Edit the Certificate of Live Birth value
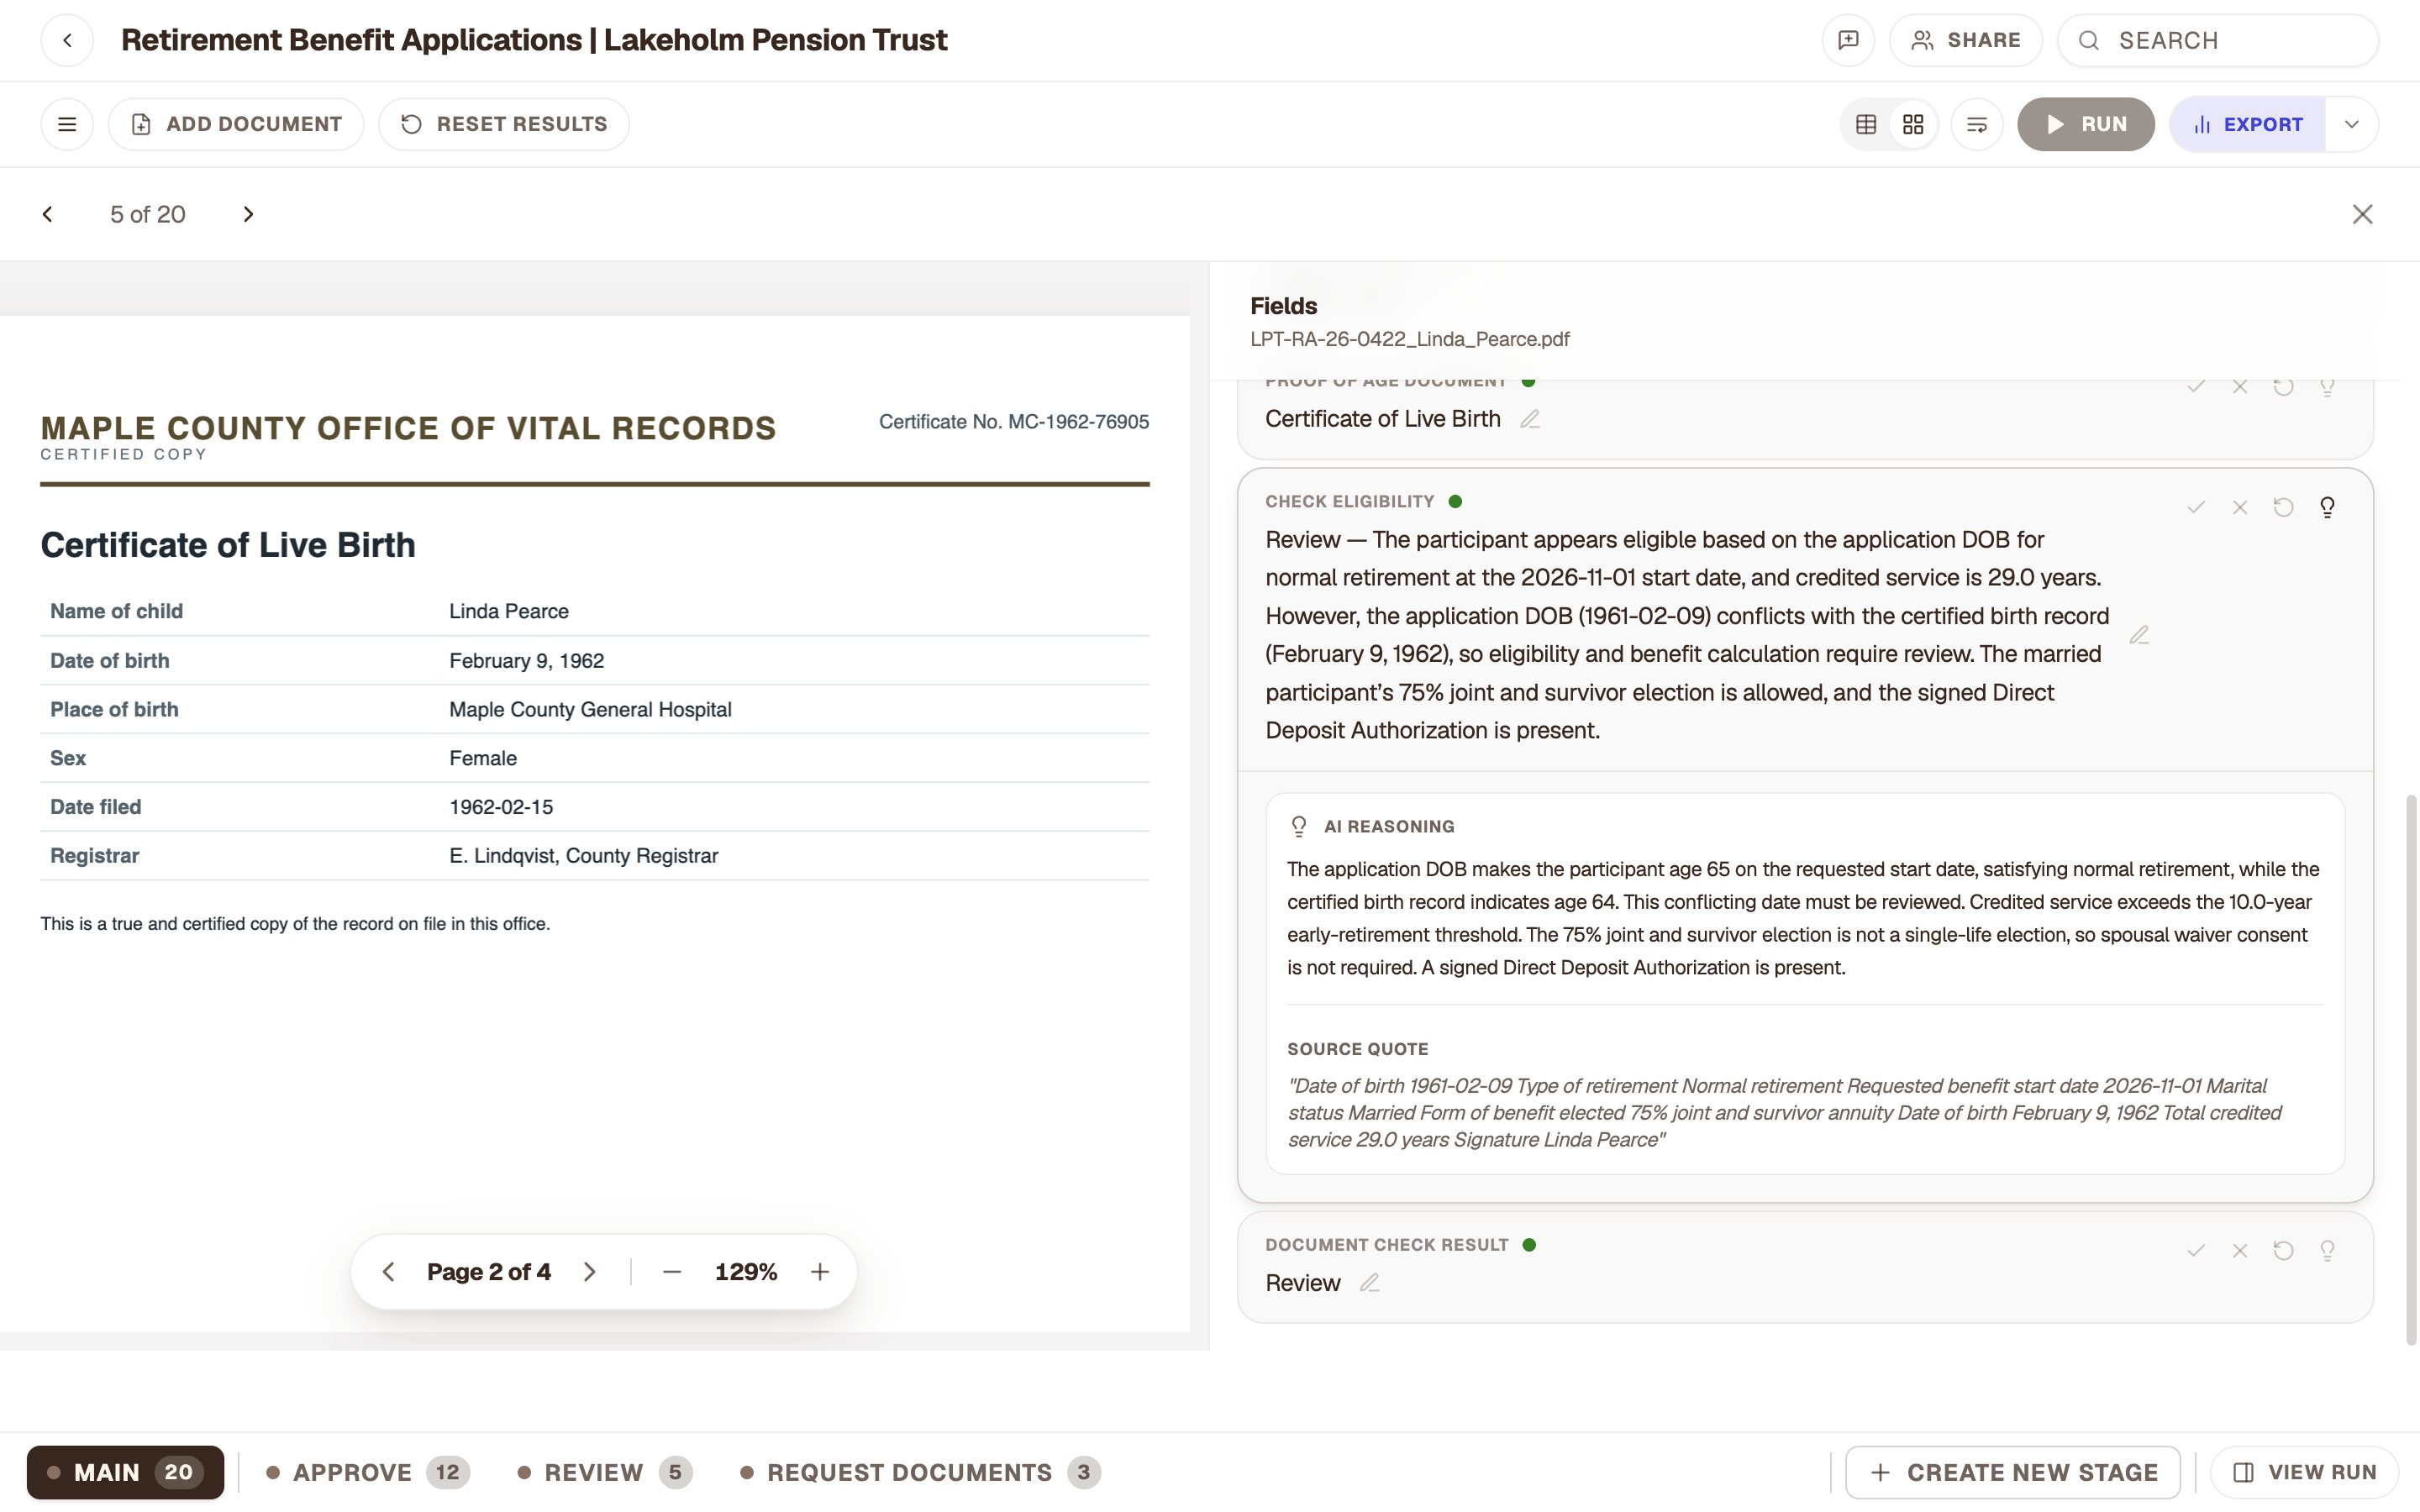This screenshot has width=2420, height=1512. point(1530,419)
